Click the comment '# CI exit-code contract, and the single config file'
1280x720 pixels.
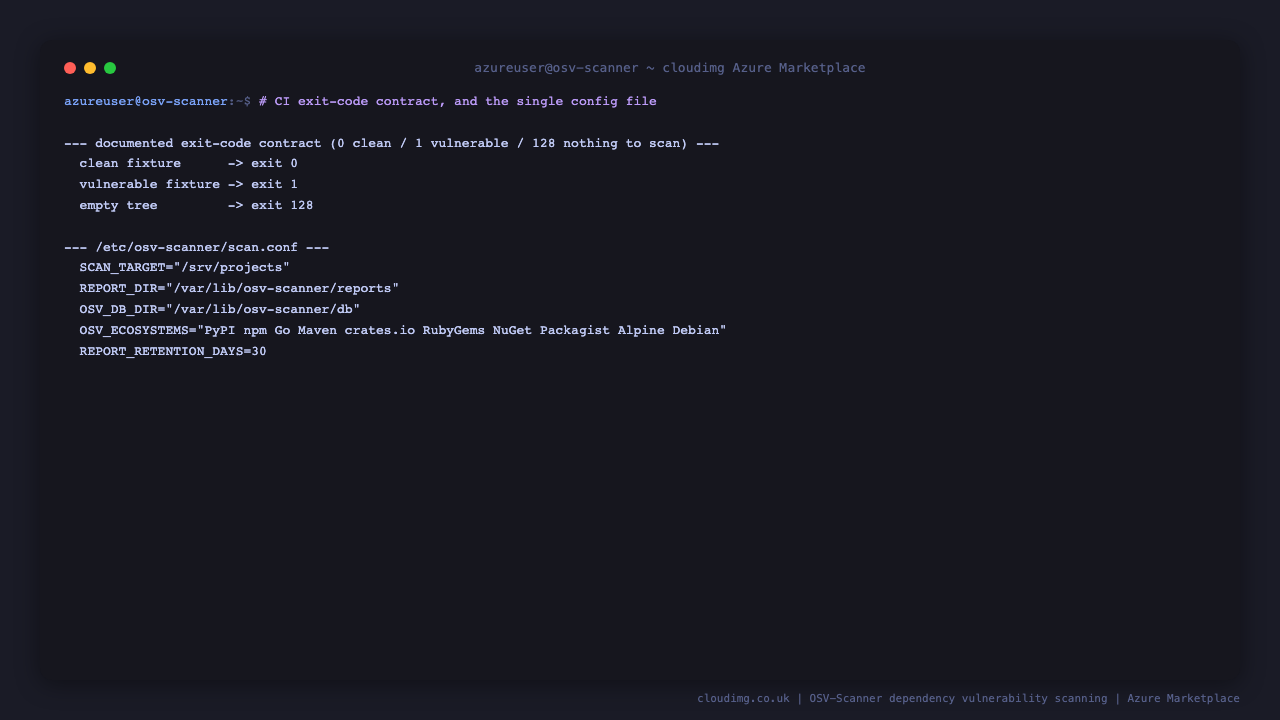tap(458, 102)
